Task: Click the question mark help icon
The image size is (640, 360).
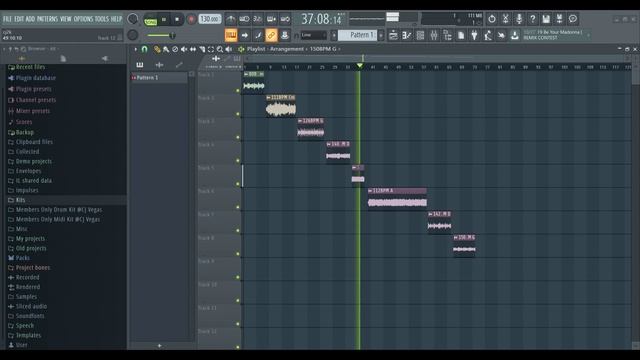Action: [532, 19]
